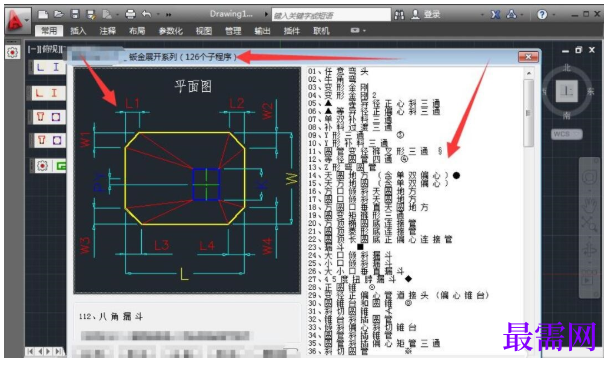
Task: Click the Zoom extents navigation icon
Action: click(589, 224)
